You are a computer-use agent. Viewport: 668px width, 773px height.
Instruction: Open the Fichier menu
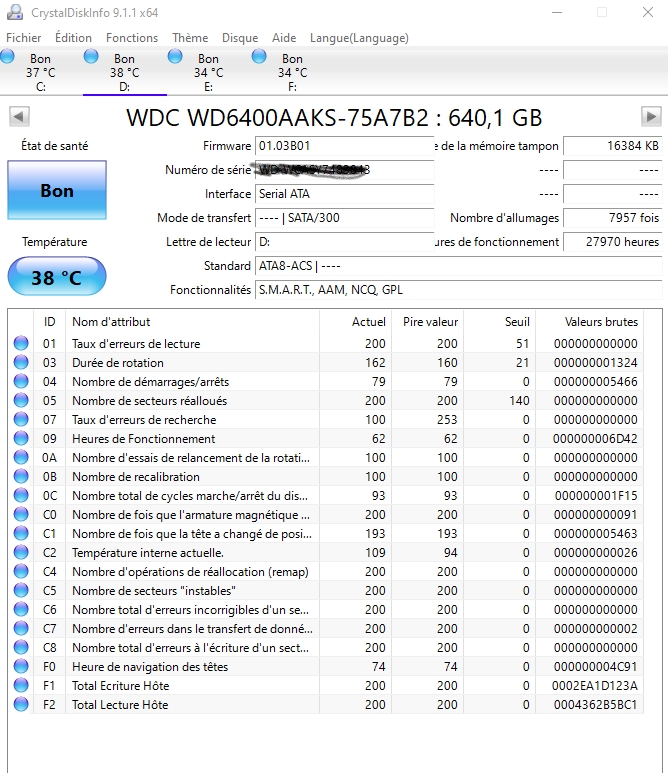[24, 38]
